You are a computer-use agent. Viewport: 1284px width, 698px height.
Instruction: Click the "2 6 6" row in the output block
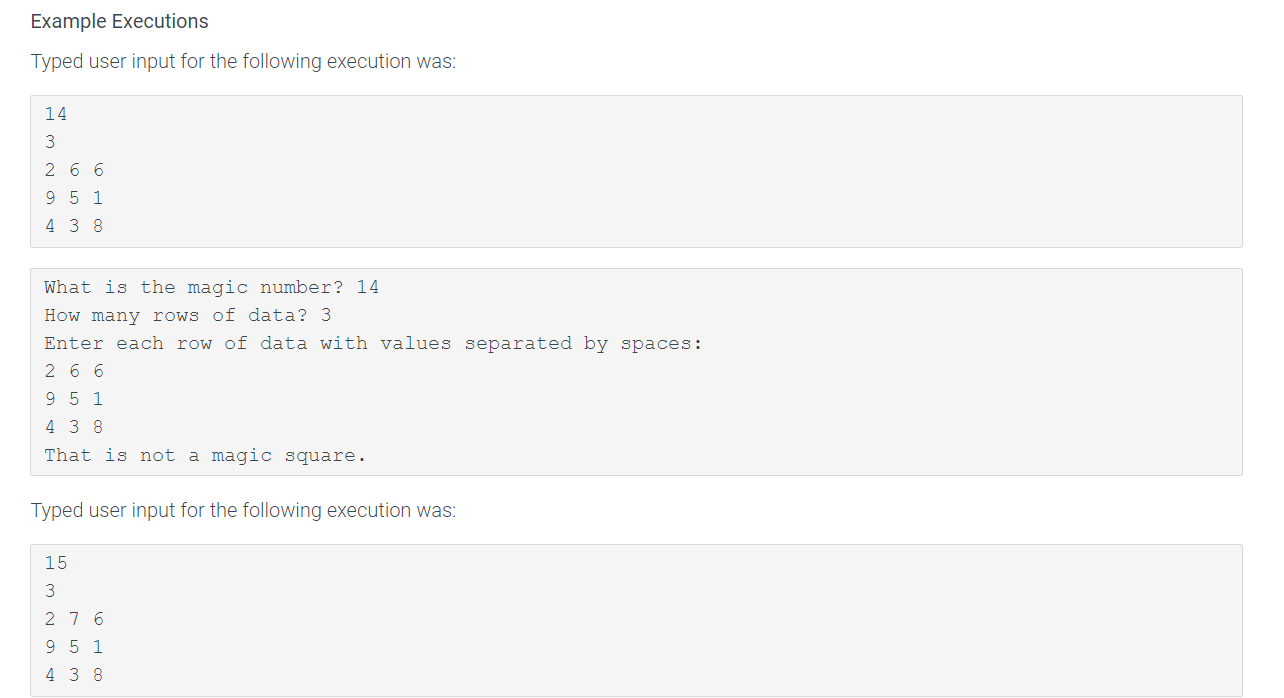point(74,371)
